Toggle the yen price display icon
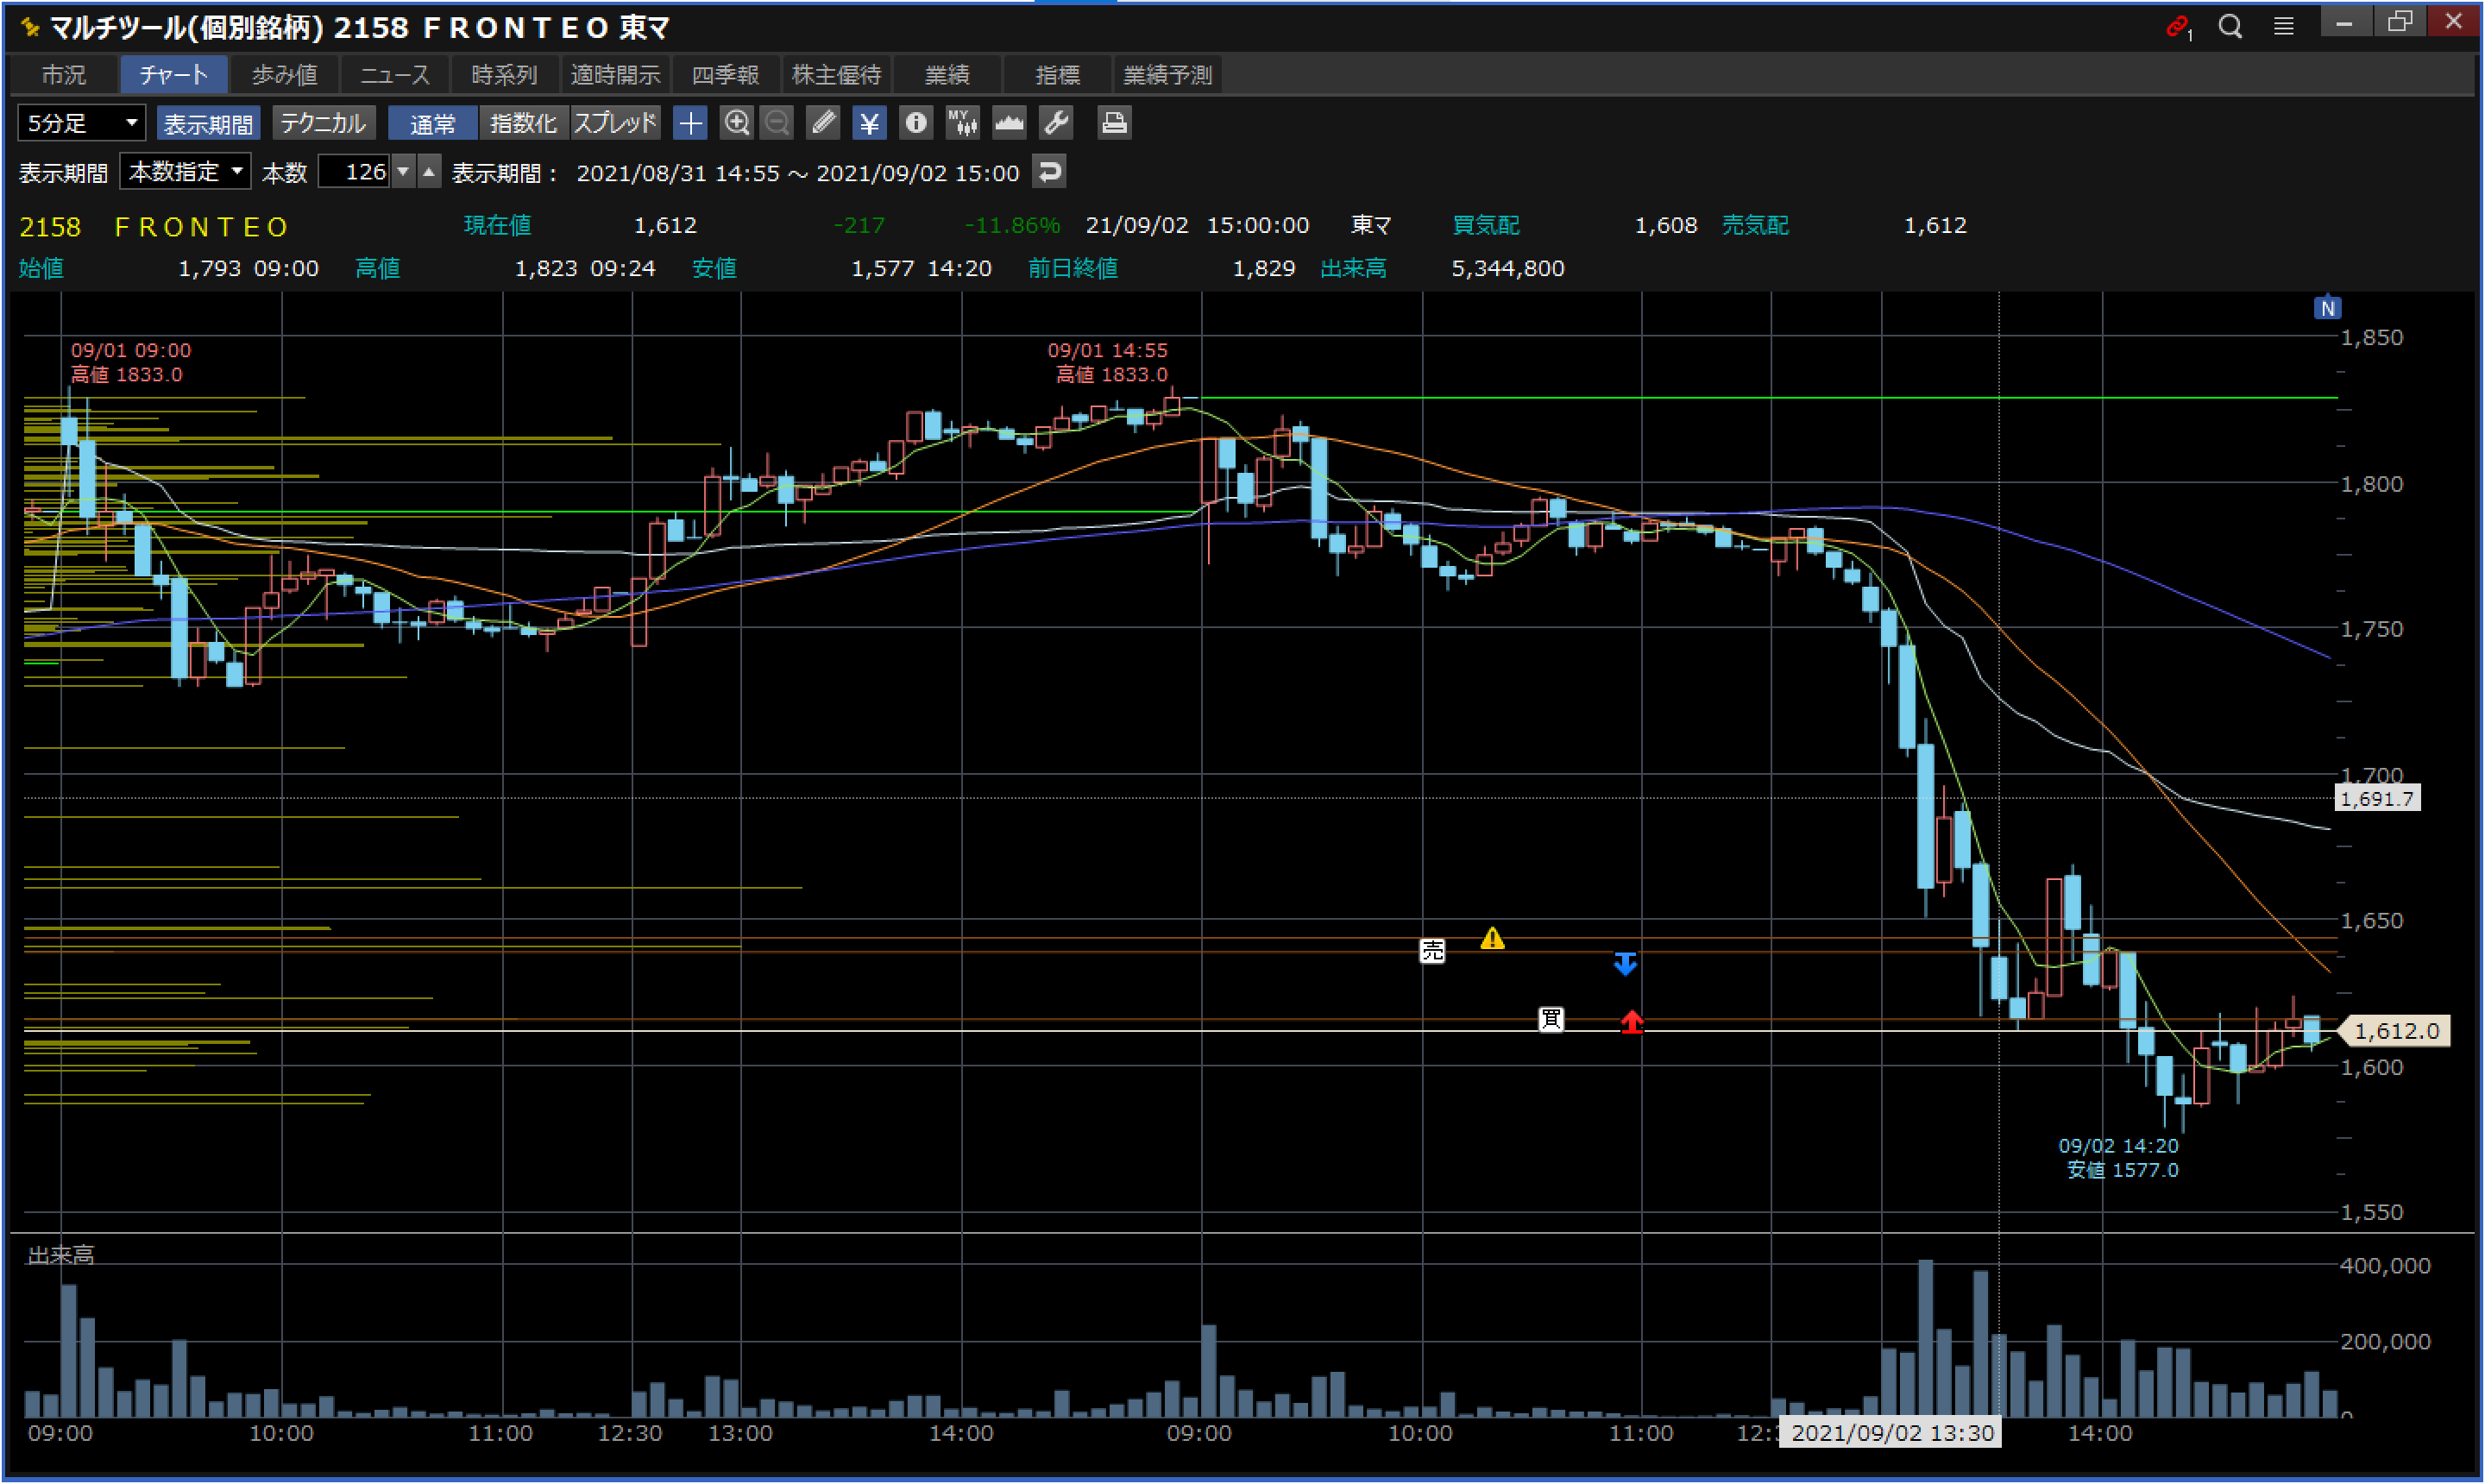The width and height of the screenshot is (2485, 1484). click(868, 123)
